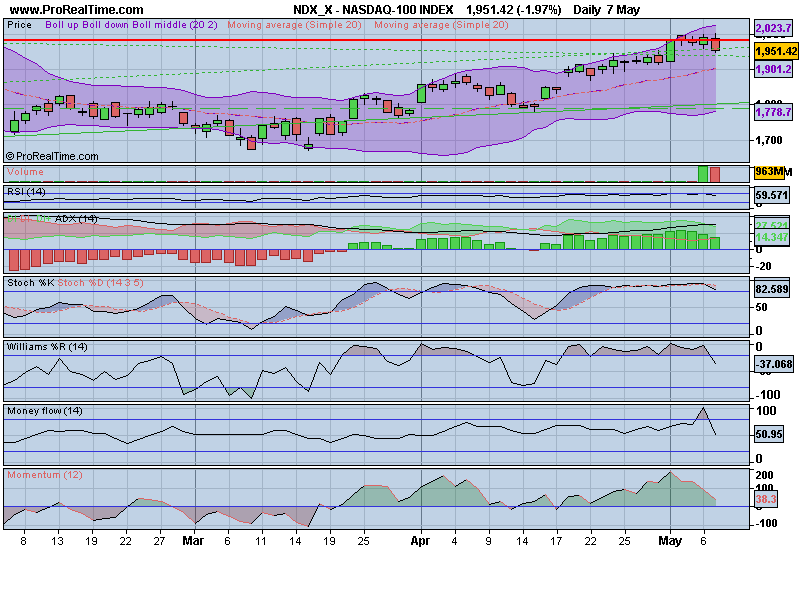This screenshot has height=600, width=800.
Task: Click the 13 date label on the axis
Action: (x=57, y=541)
